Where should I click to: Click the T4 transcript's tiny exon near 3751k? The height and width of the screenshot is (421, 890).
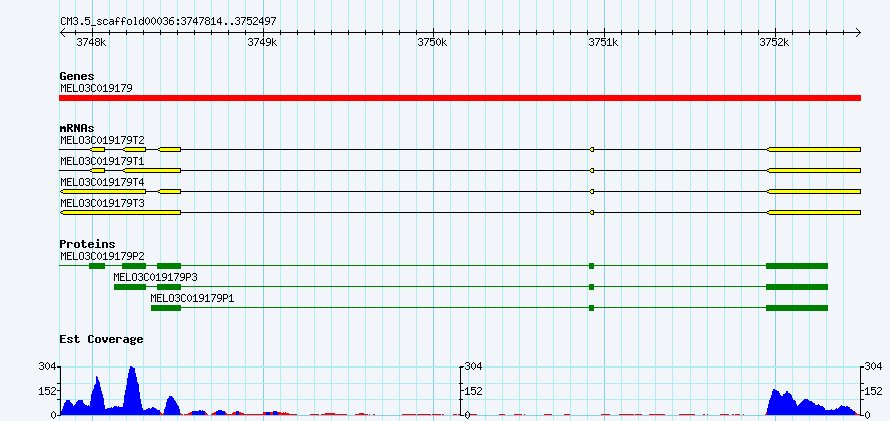[592, 191]
